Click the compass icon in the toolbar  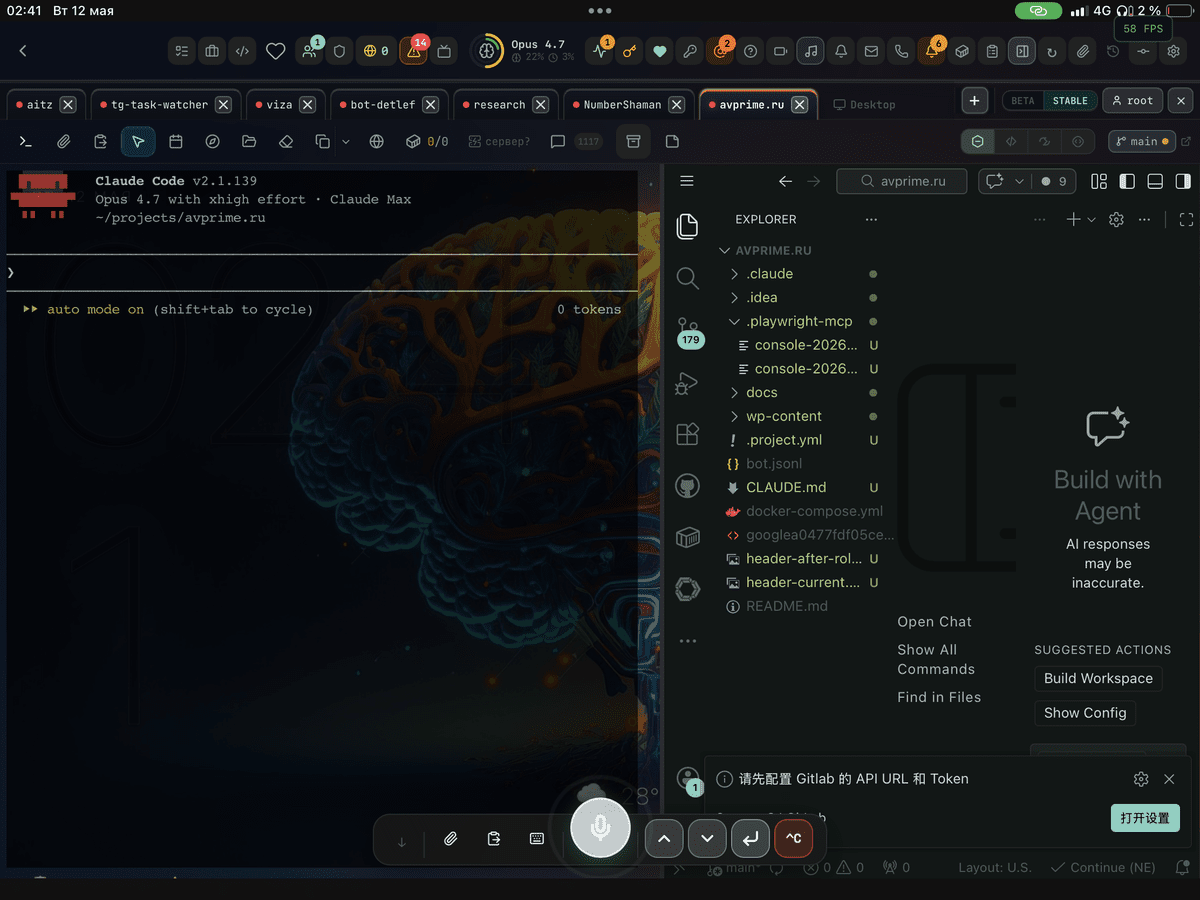212,142
